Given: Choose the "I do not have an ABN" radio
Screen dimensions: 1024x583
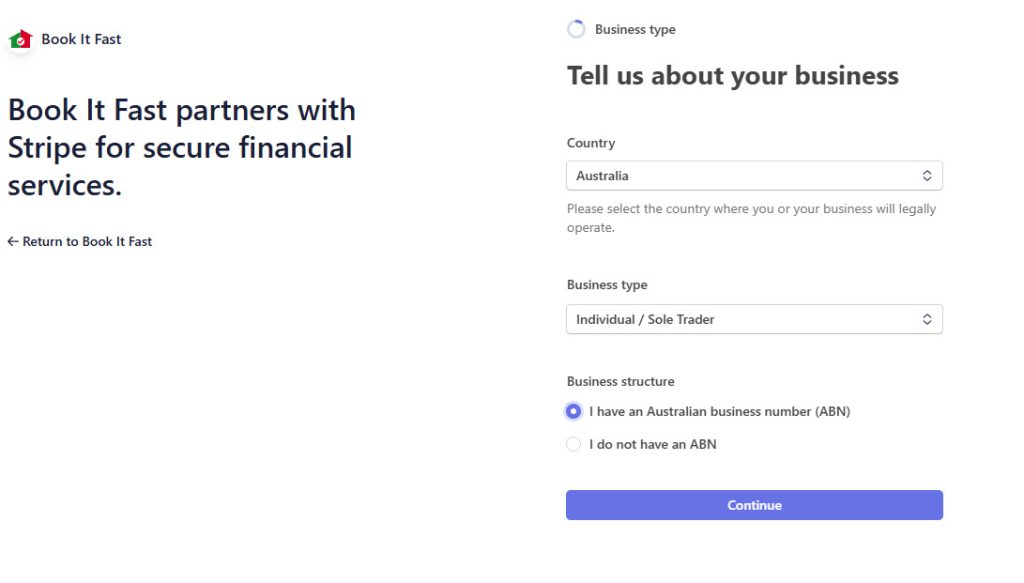Looking at the screenshot, I should (x=574, y=445).
